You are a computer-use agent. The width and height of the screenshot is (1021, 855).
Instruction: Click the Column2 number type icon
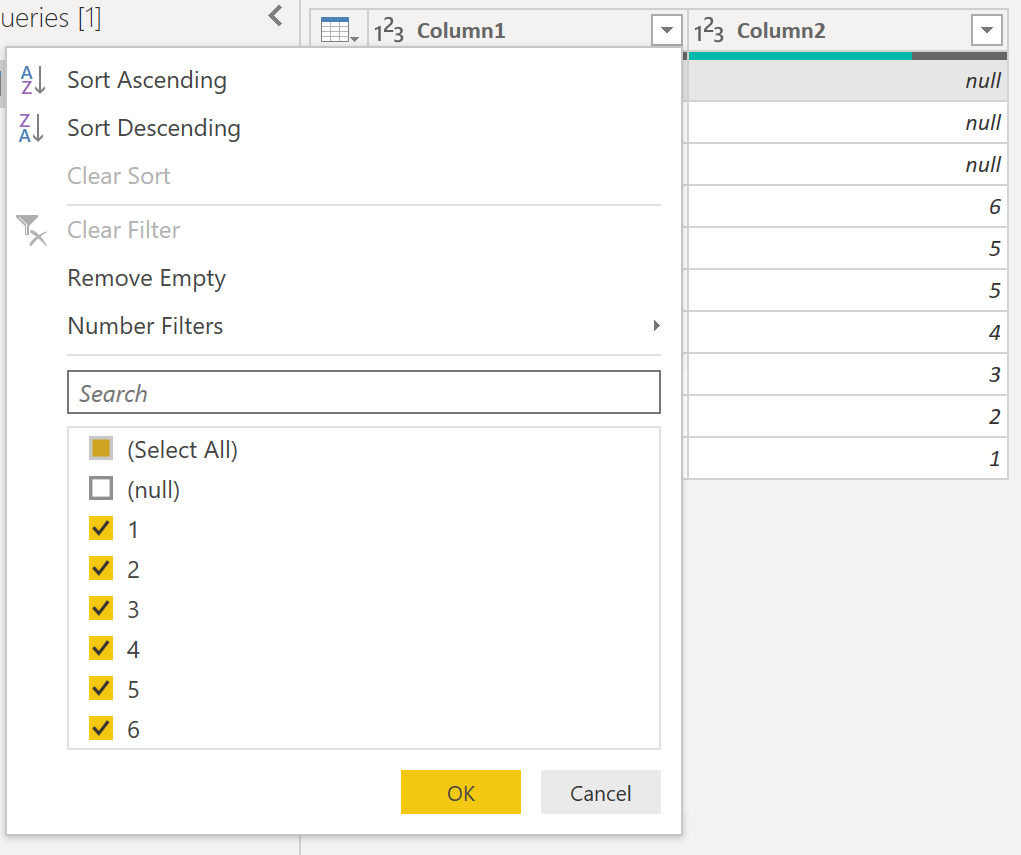click(x=708, y=31)
